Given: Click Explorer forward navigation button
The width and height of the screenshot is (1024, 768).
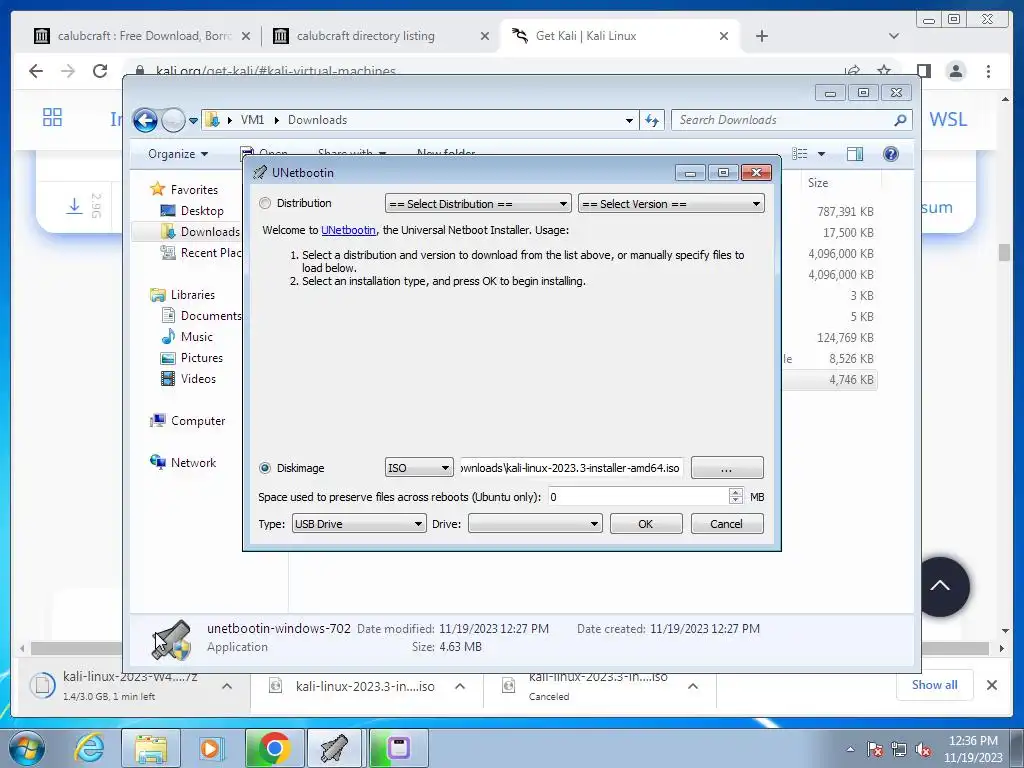Looking at the screenshot, I should coord(173,120).
